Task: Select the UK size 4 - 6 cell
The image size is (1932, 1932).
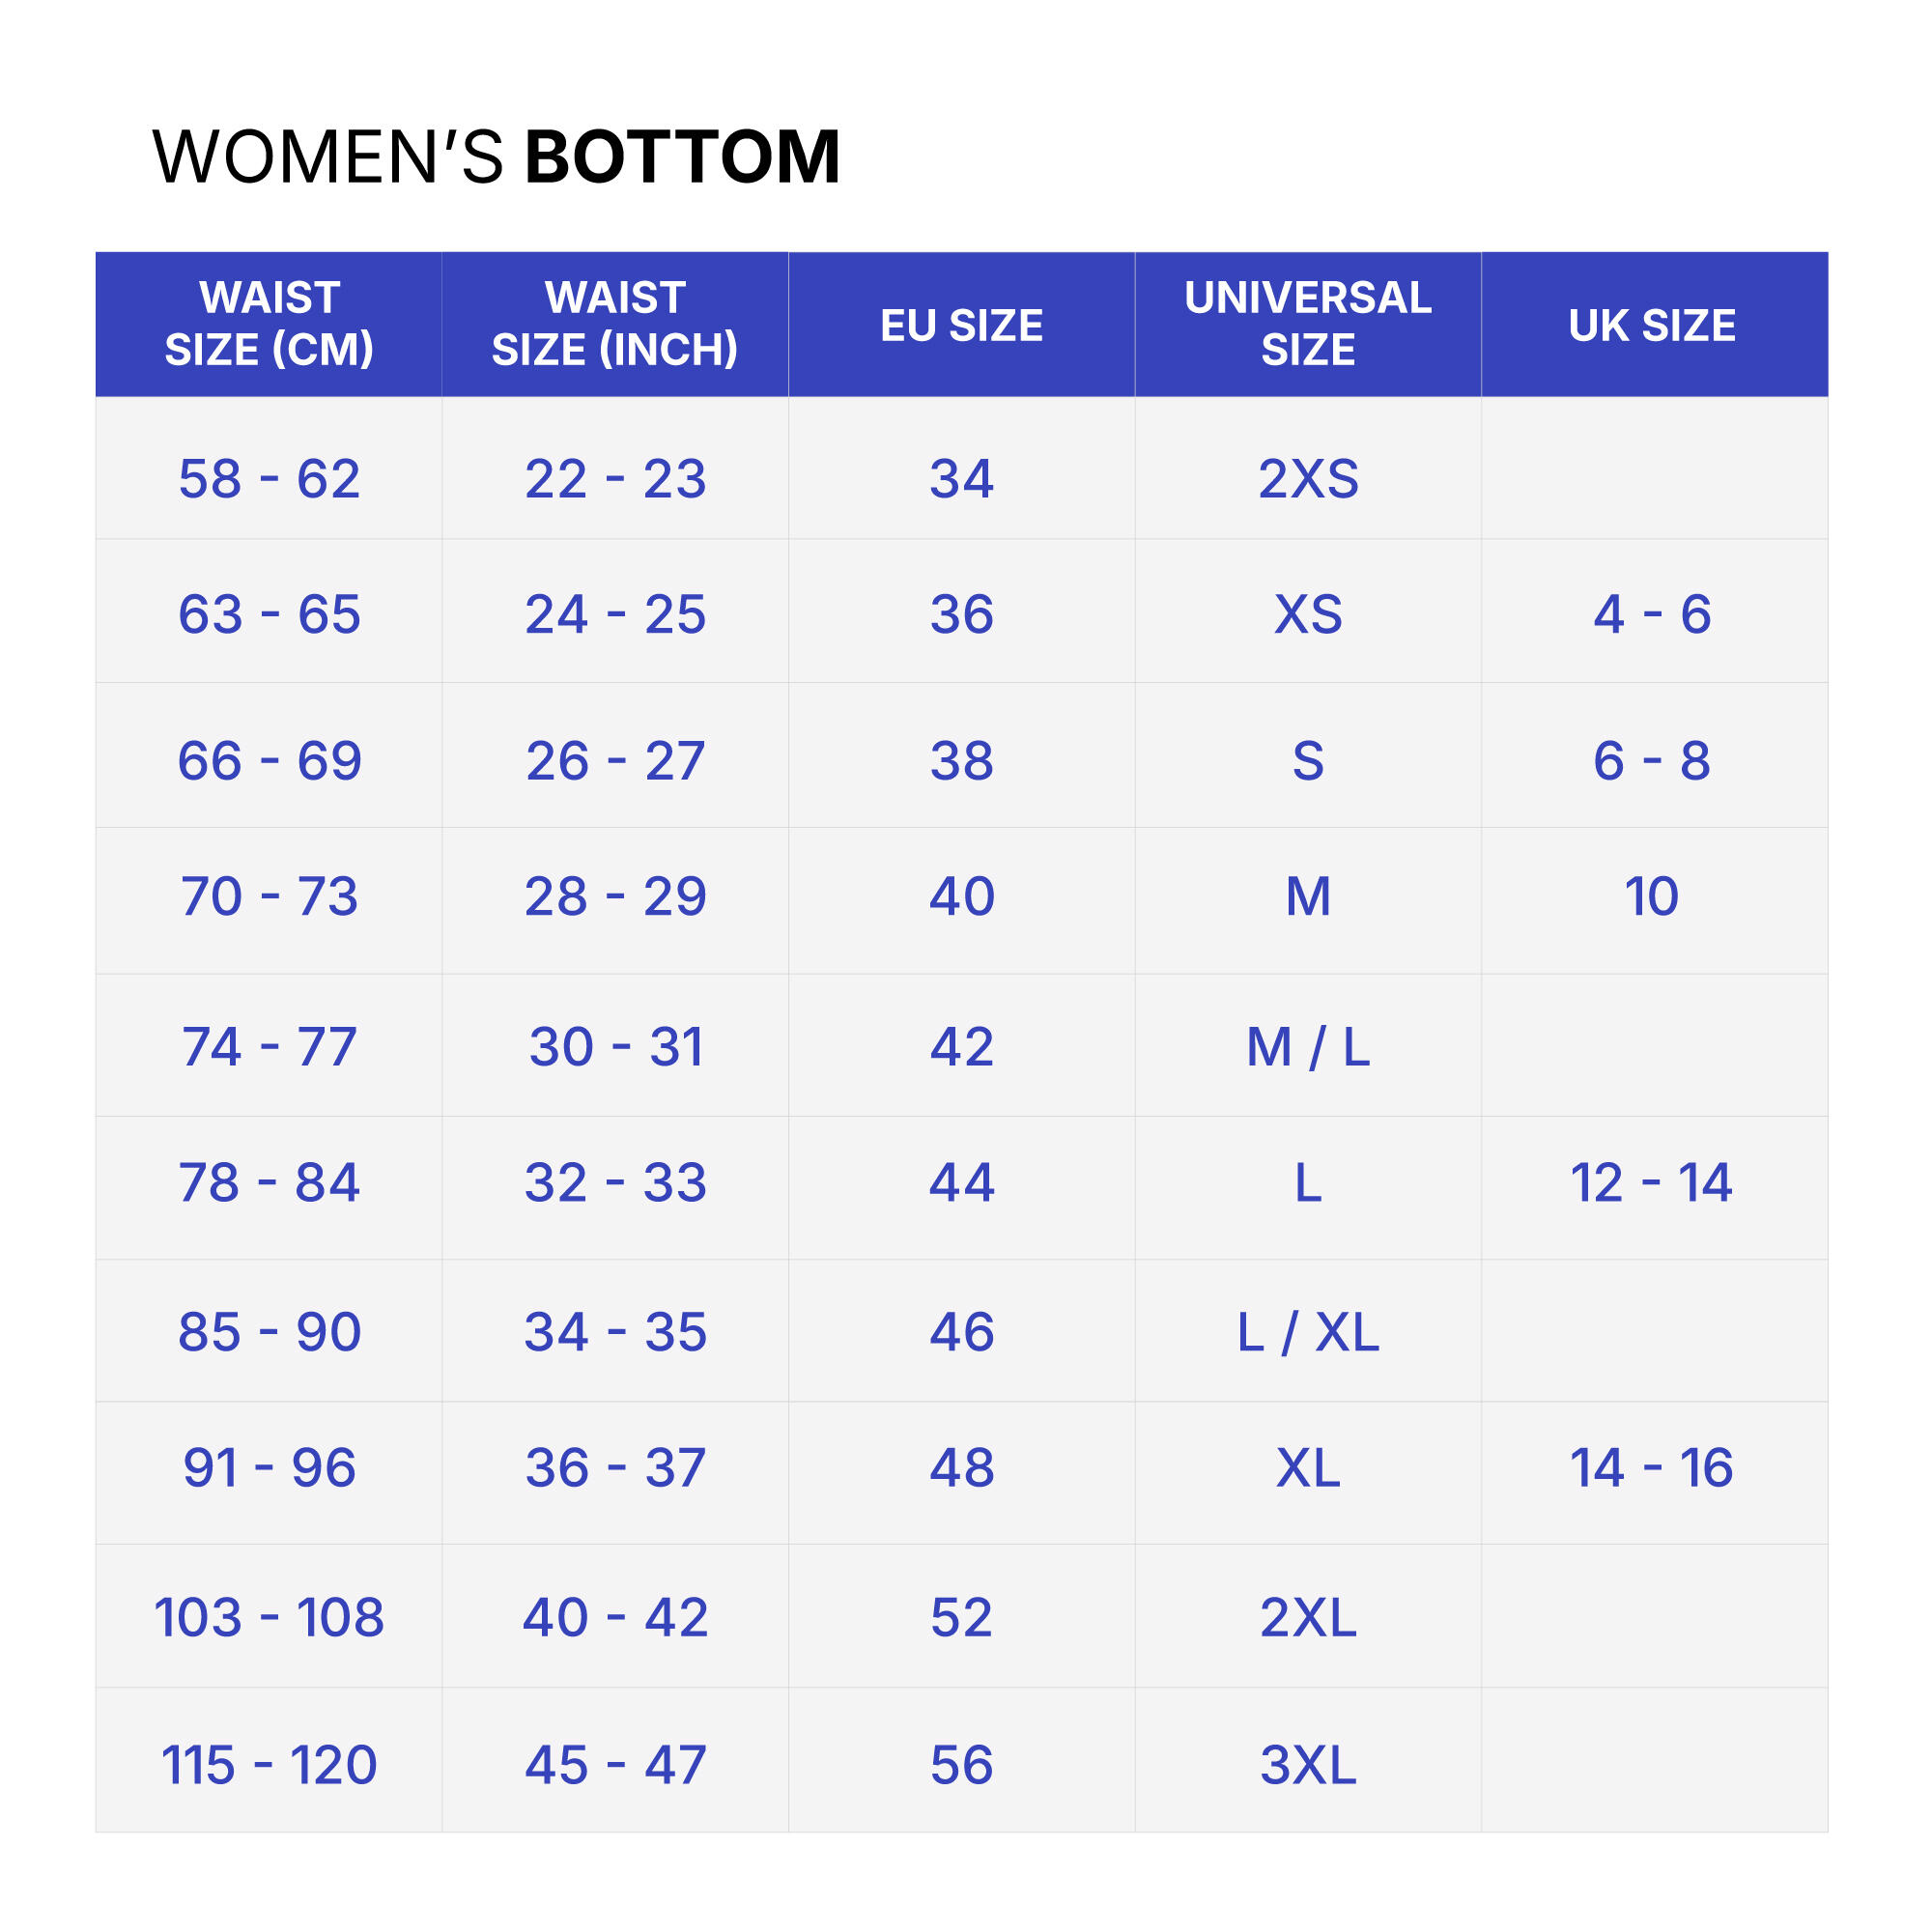Action: (1652, 613)
